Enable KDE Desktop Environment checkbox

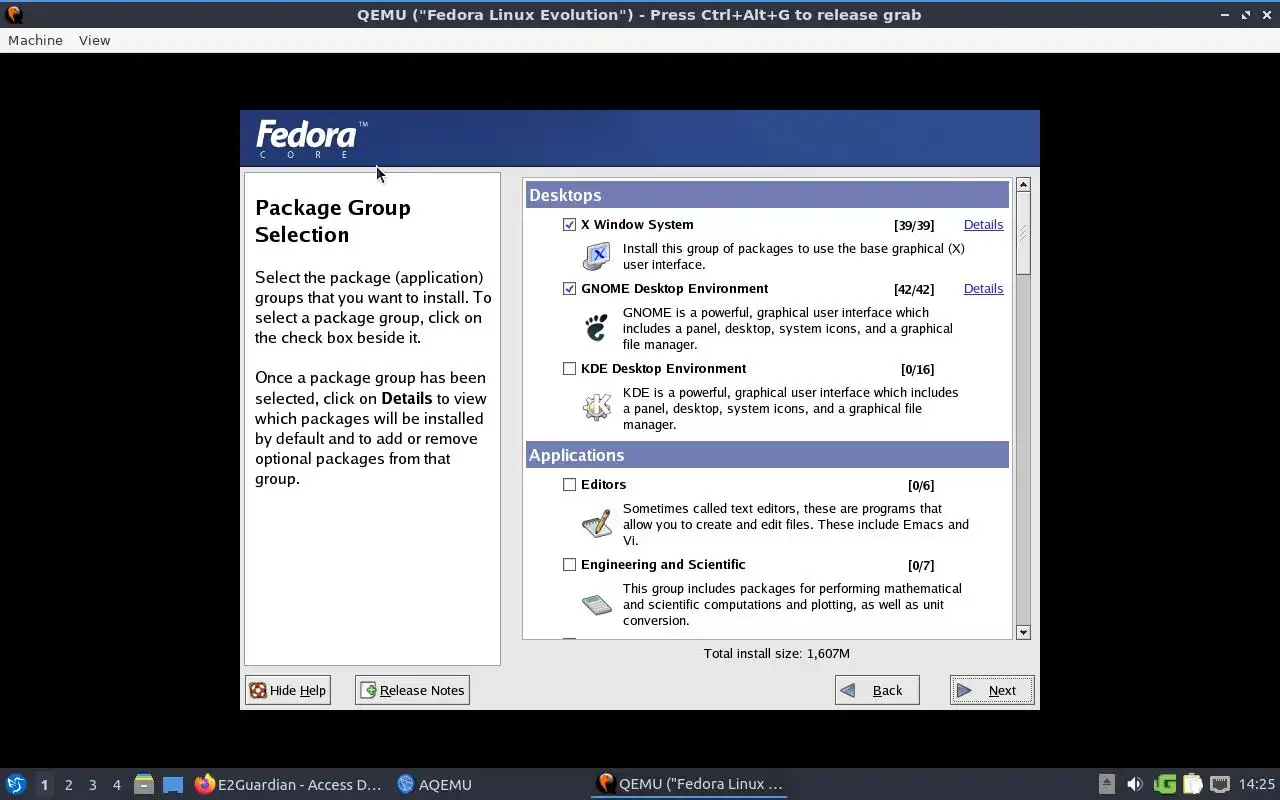(x=569, y=369)
